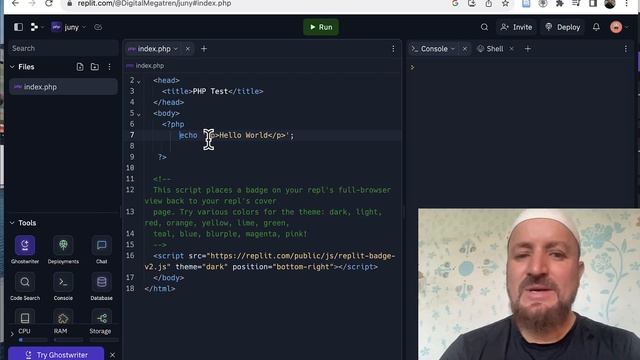Open the index.php tab dropdown arrow
The height and width of the screenshot is (360, 640).
point(176,49)
